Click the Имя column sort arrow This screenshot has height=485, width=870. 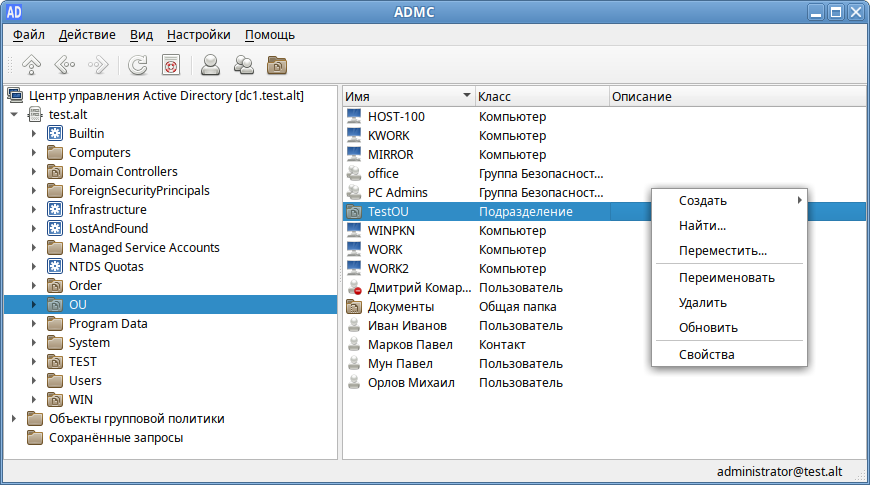(x=467, y=95)
